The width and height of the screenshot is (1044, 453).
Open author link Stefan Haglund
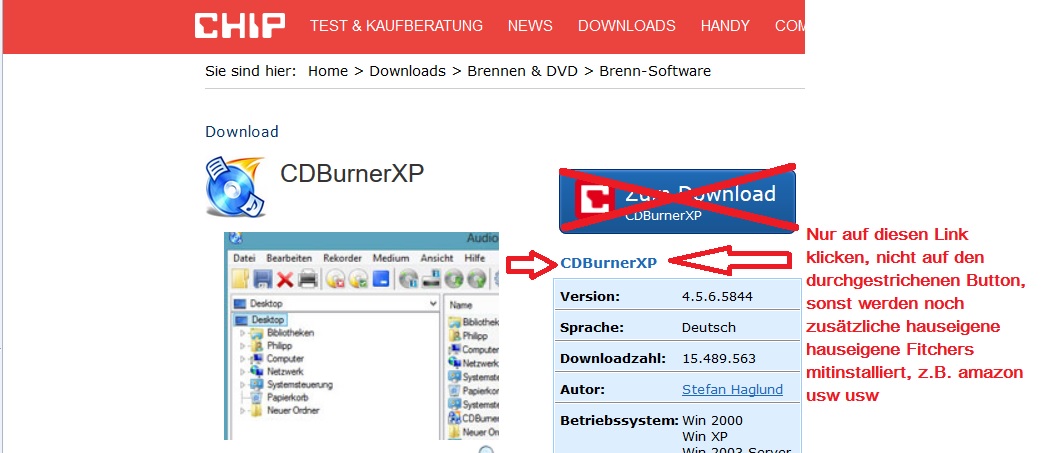[732, 389]
